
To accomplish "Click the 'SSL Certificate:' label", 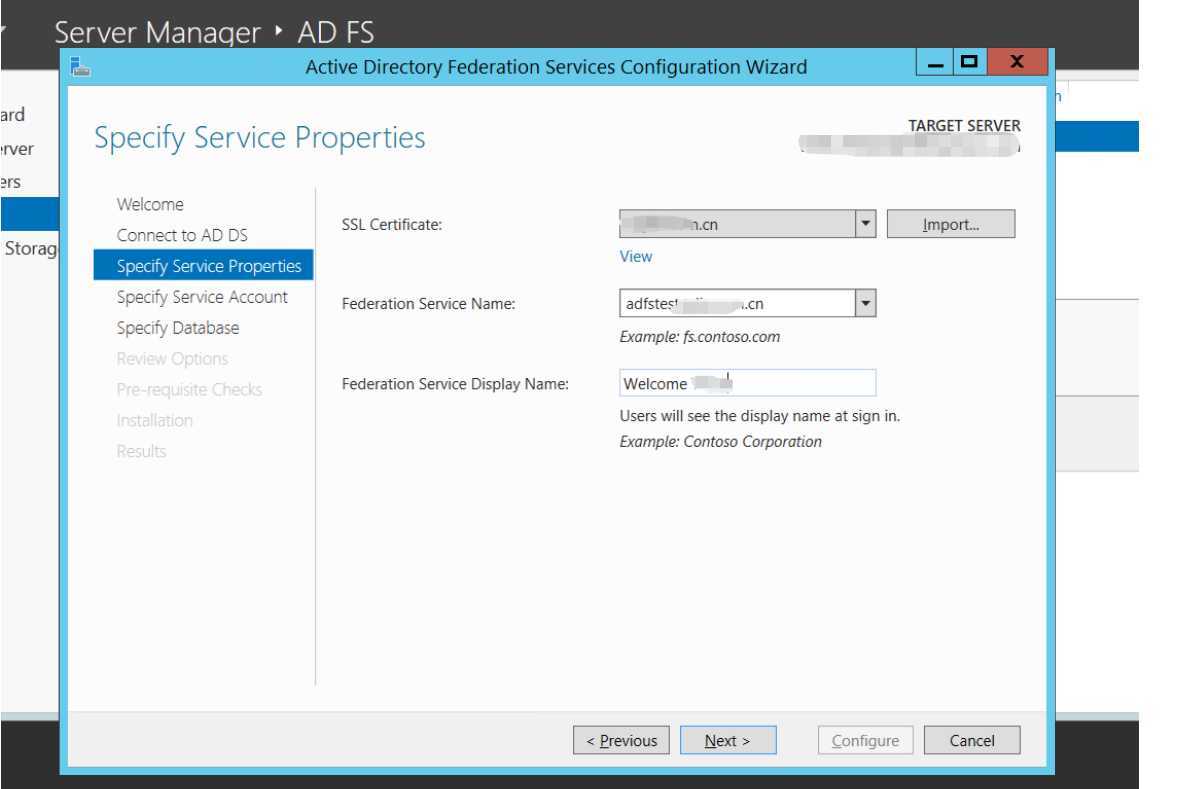I will [x=392, y=225].
